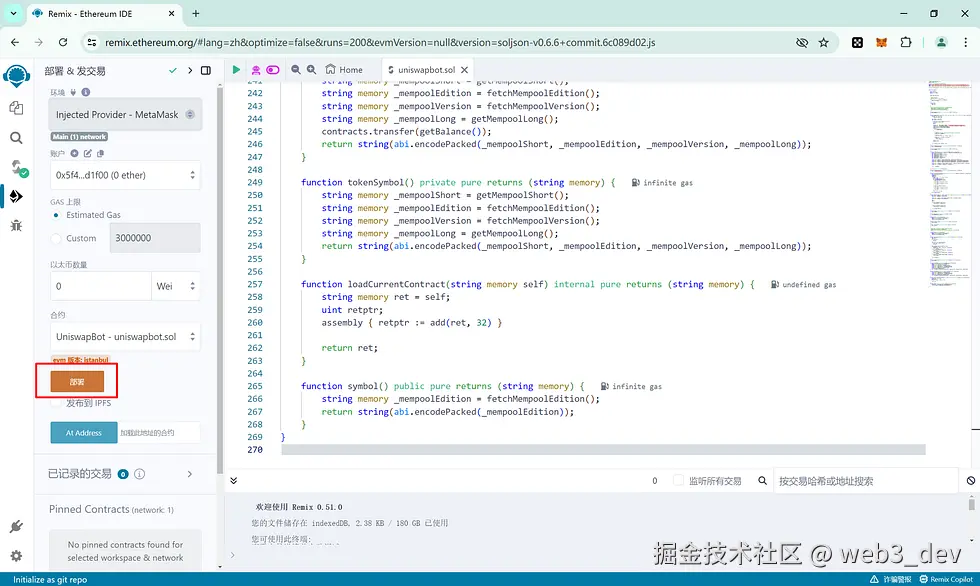Image resolution: width=980 pixels, height=586 pixels.
Task: Toggle the side panel layout icon
Action: click(206, 71)
